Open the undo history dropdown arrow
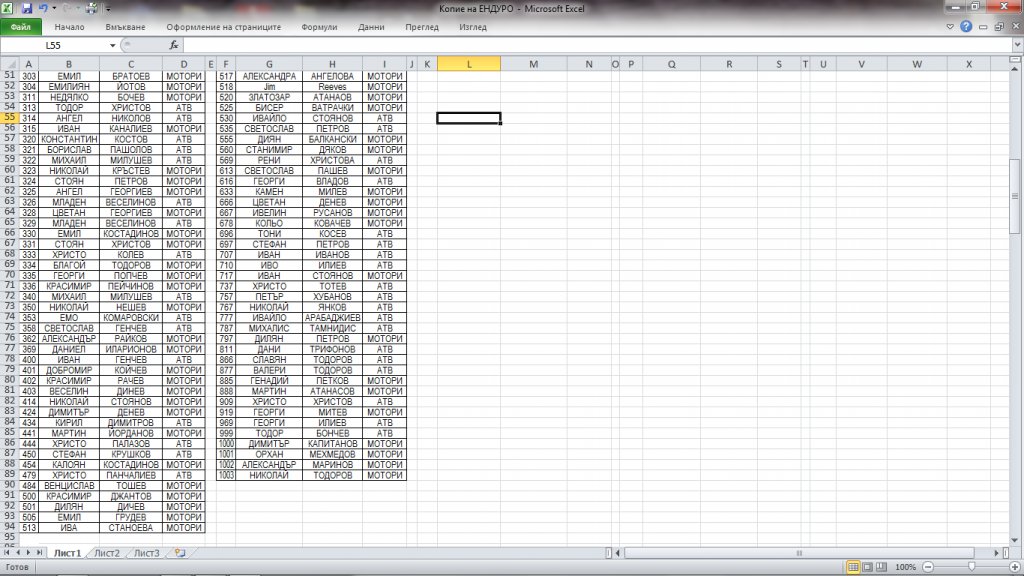The width and height of the screenshot is (1024, 576). click(54, 8)
